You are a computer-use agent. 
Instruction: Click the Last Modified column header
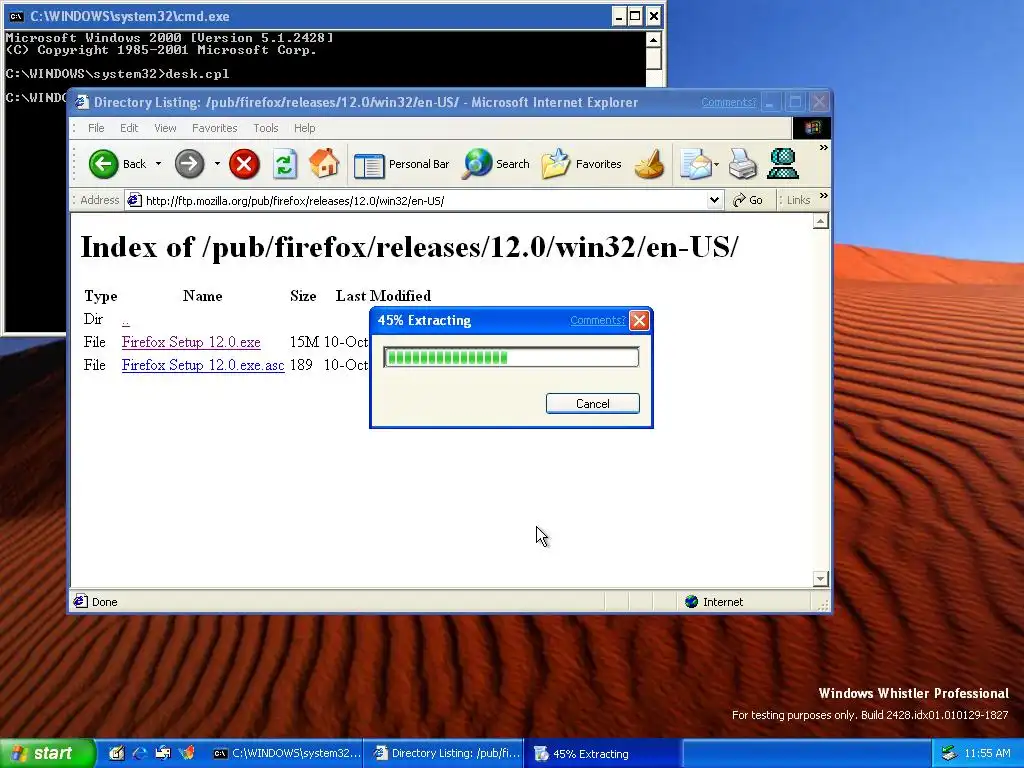(383, 296)
